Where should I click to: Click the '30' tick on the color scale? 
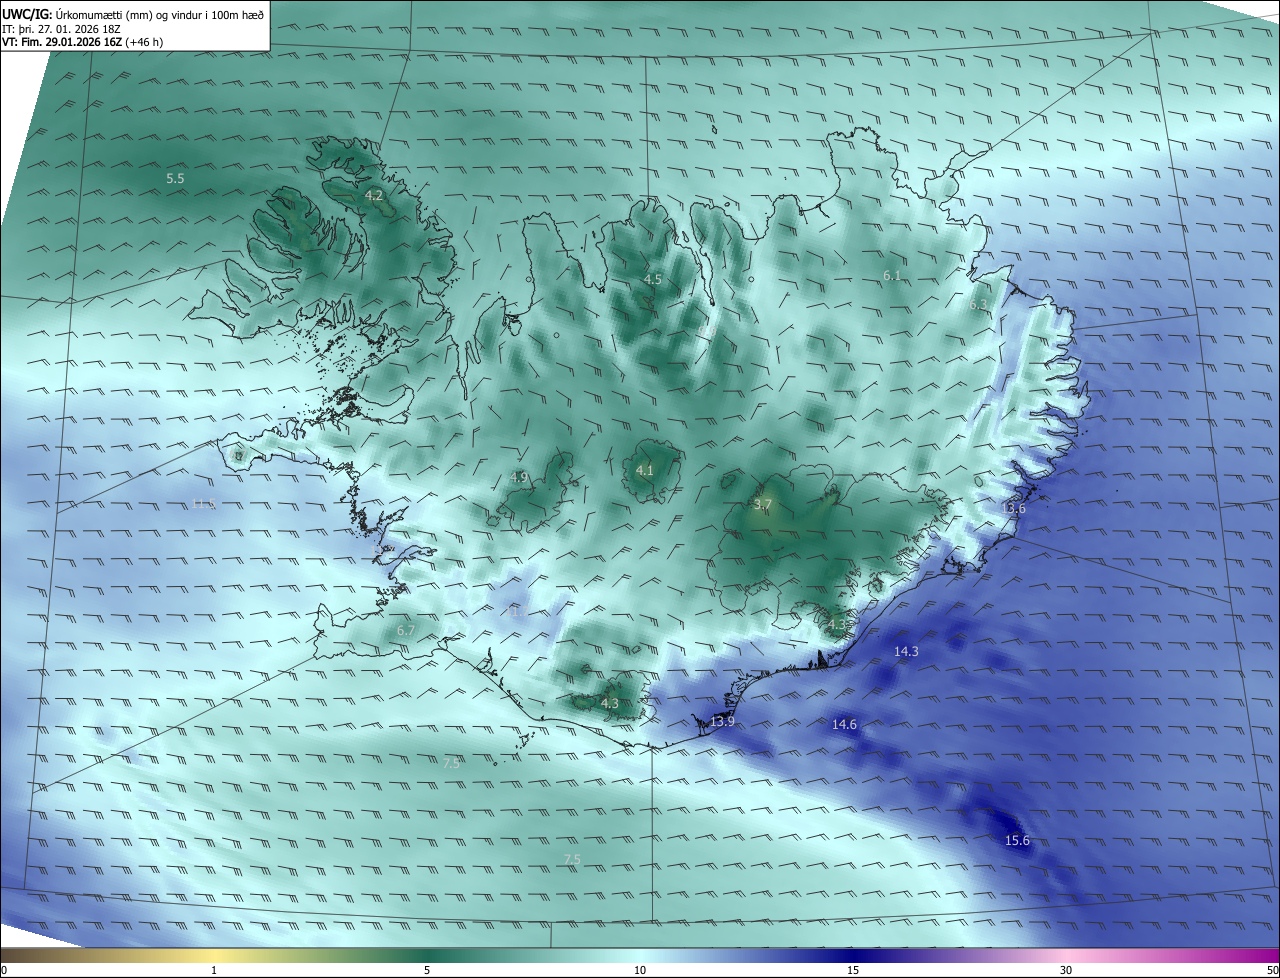pos(1066,970)
